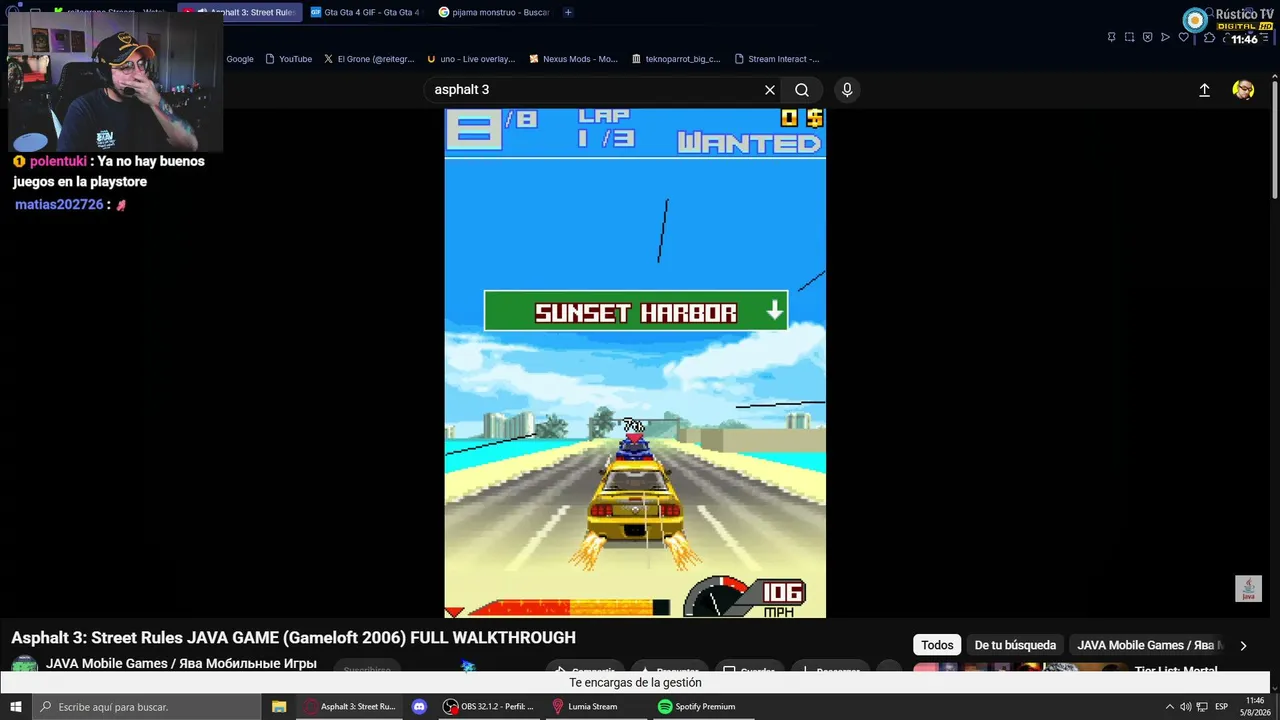Image resolution: width=1280 pixels, height=720 pixels.
Task: Take a snapshot with the dashed-square icon
Action: 1129,37
